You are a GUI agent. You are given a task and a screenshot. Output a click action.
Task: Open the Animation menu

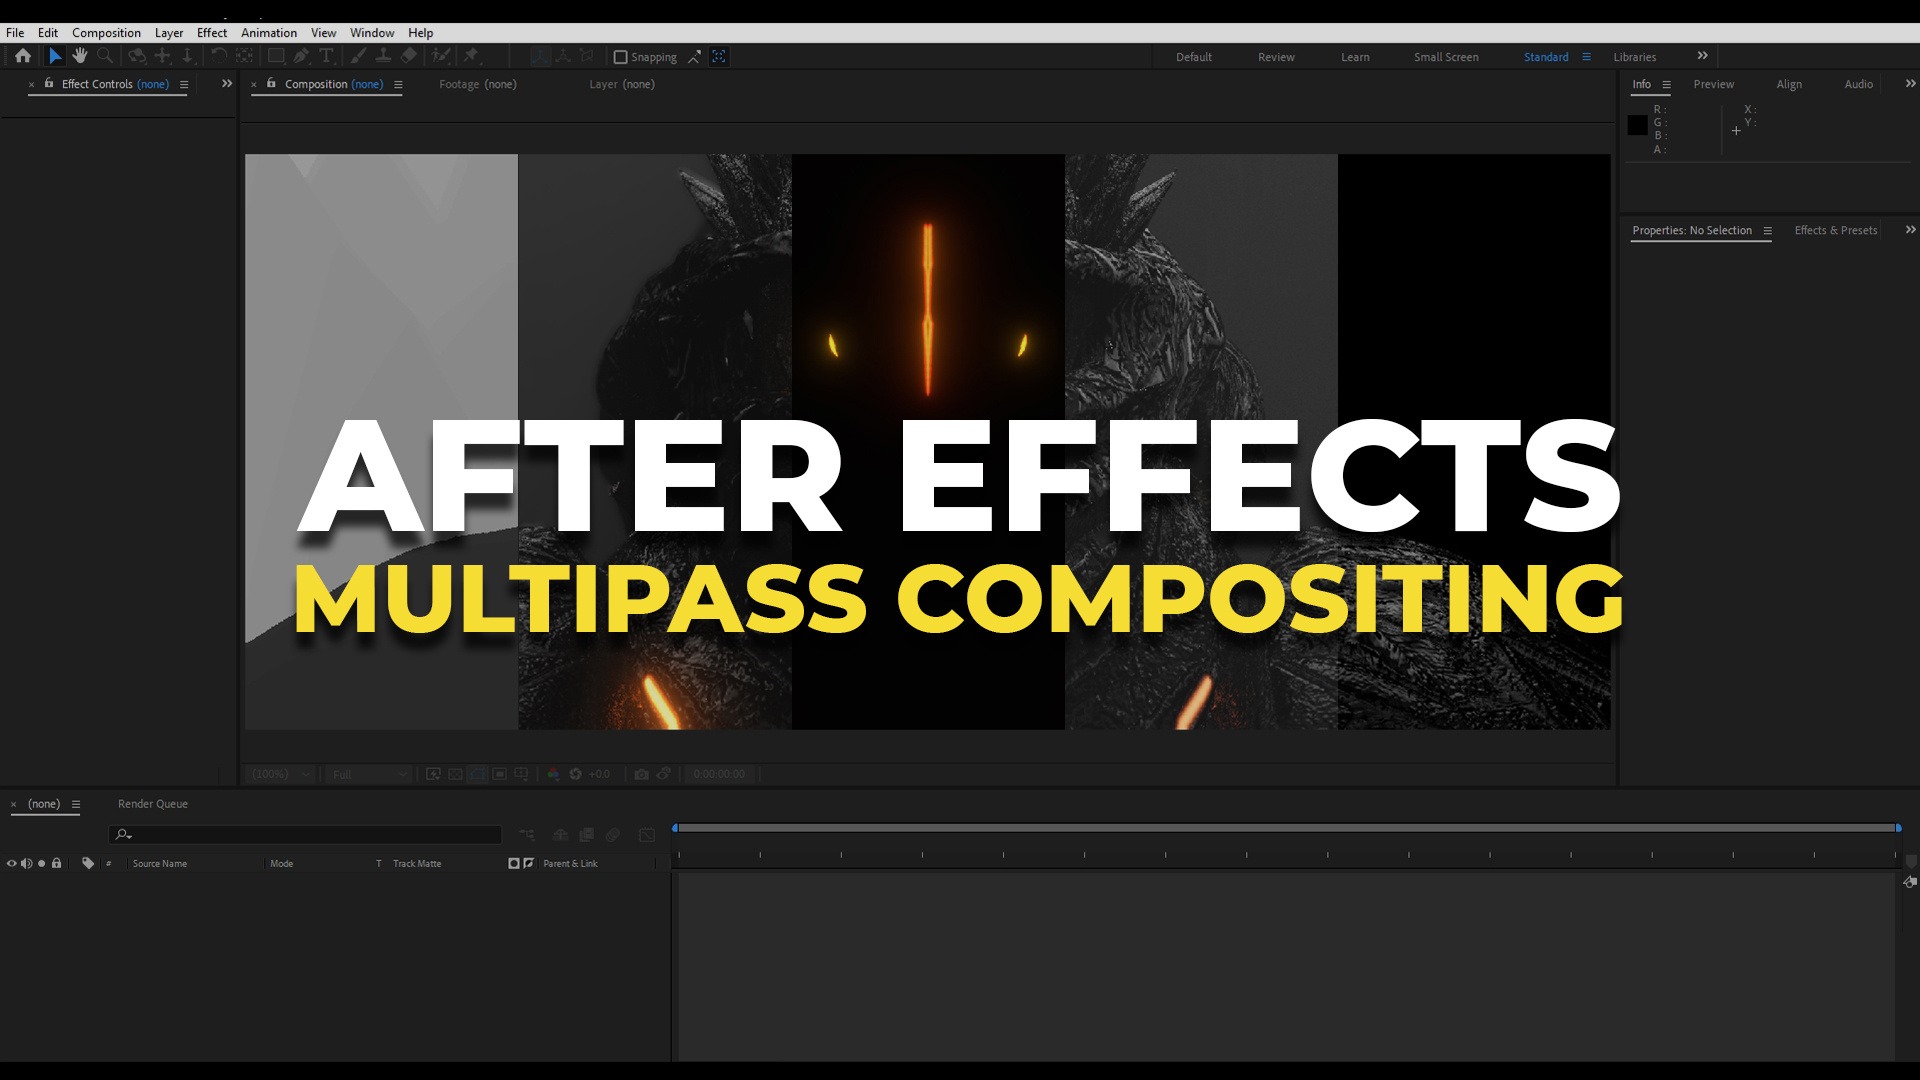268,33
